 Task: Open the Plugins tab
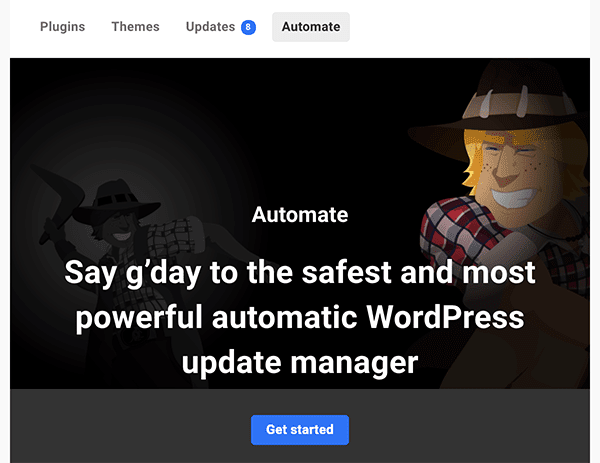(x=62, y=27)
